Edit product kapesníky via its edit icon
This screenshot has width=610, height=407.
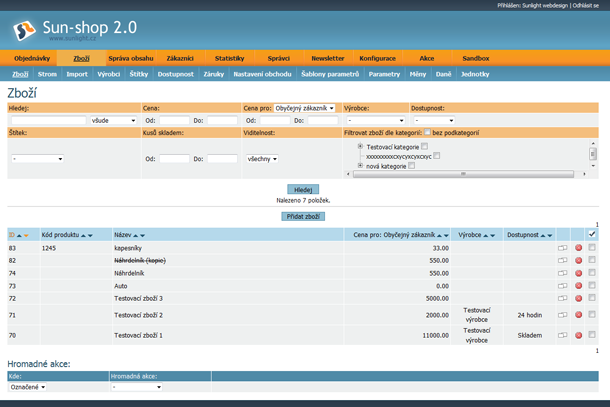tap(563, 248)
